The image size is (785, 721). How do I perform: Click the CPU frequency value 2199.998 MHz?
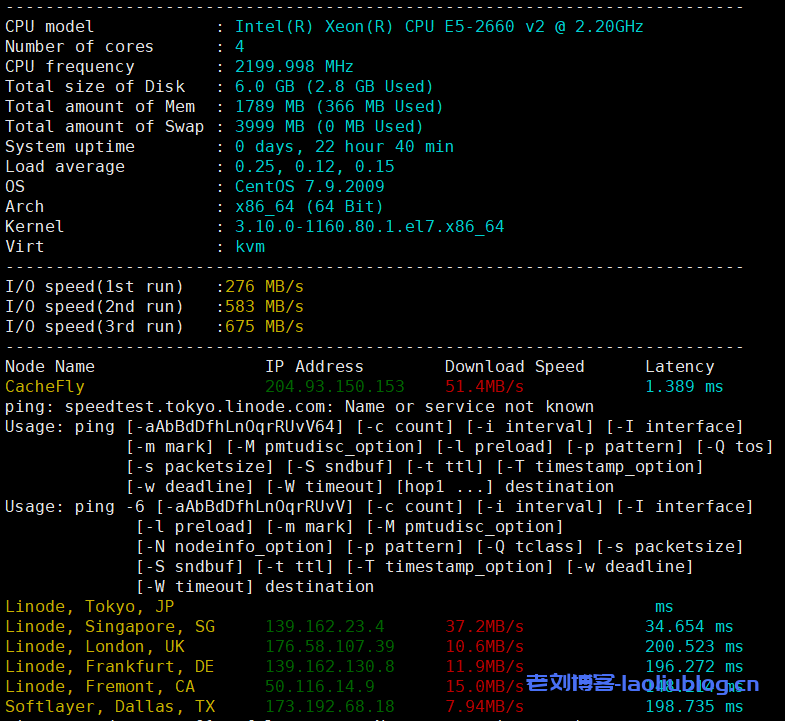pyautogui.click(x=294, y=67)
